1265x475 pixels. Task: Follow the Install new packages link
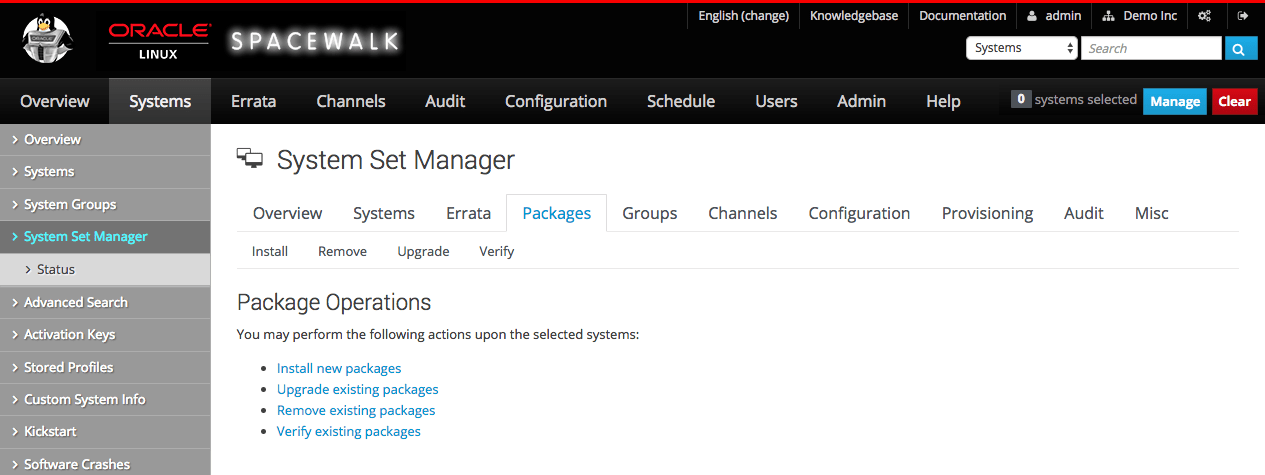tap(339, 368)
